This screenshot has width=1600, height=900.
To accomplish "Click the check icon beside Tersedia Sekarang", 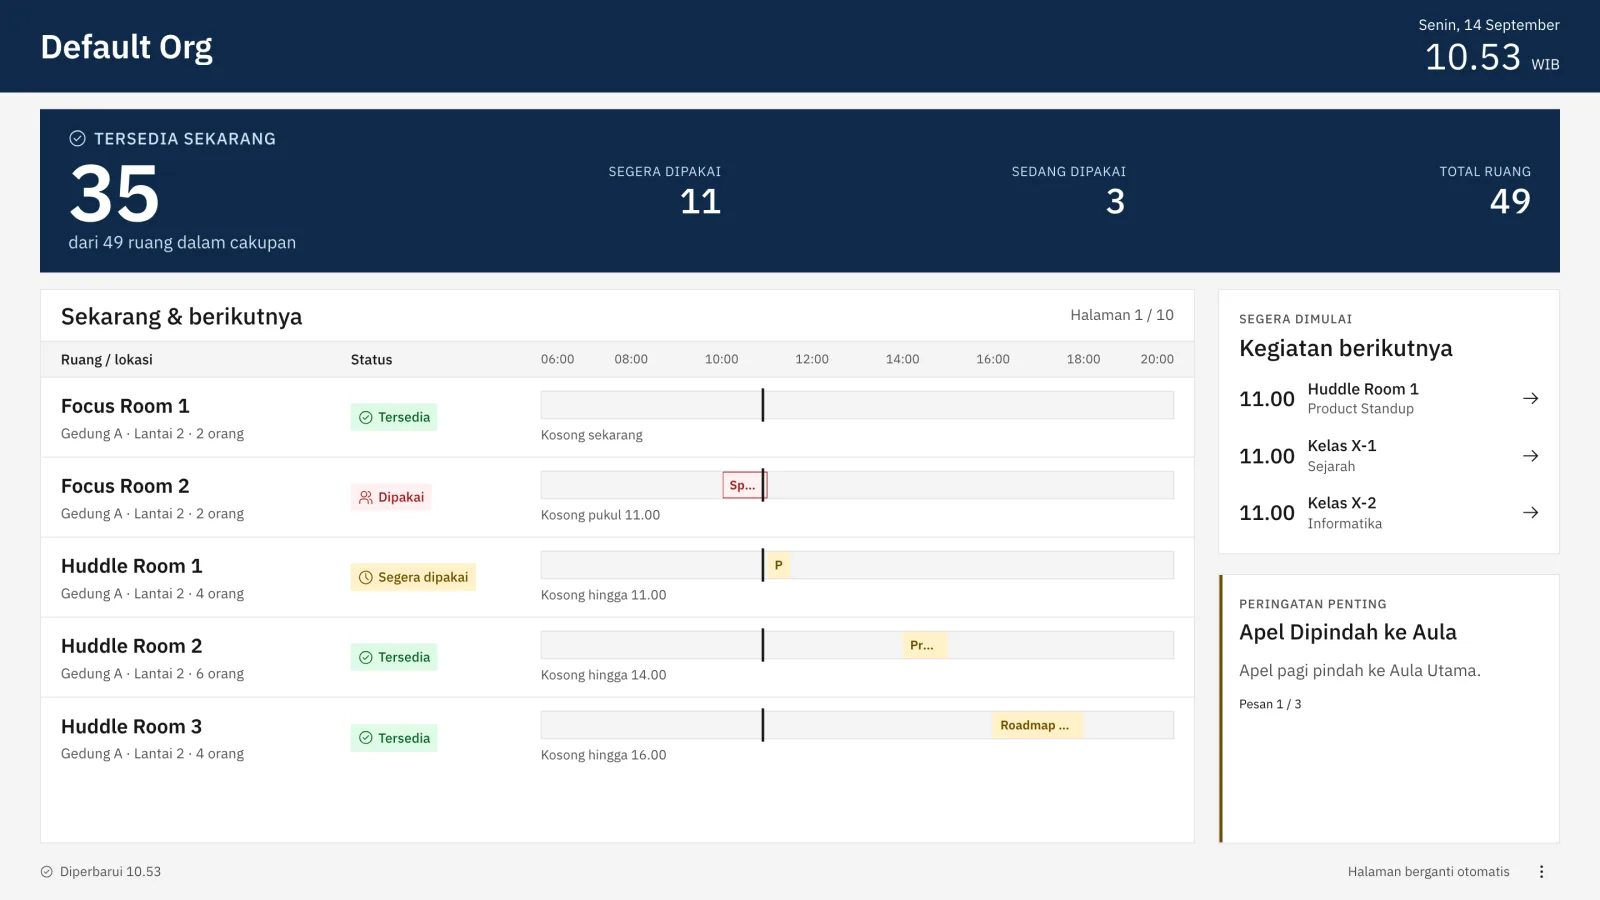I will (x=77, y=139).
